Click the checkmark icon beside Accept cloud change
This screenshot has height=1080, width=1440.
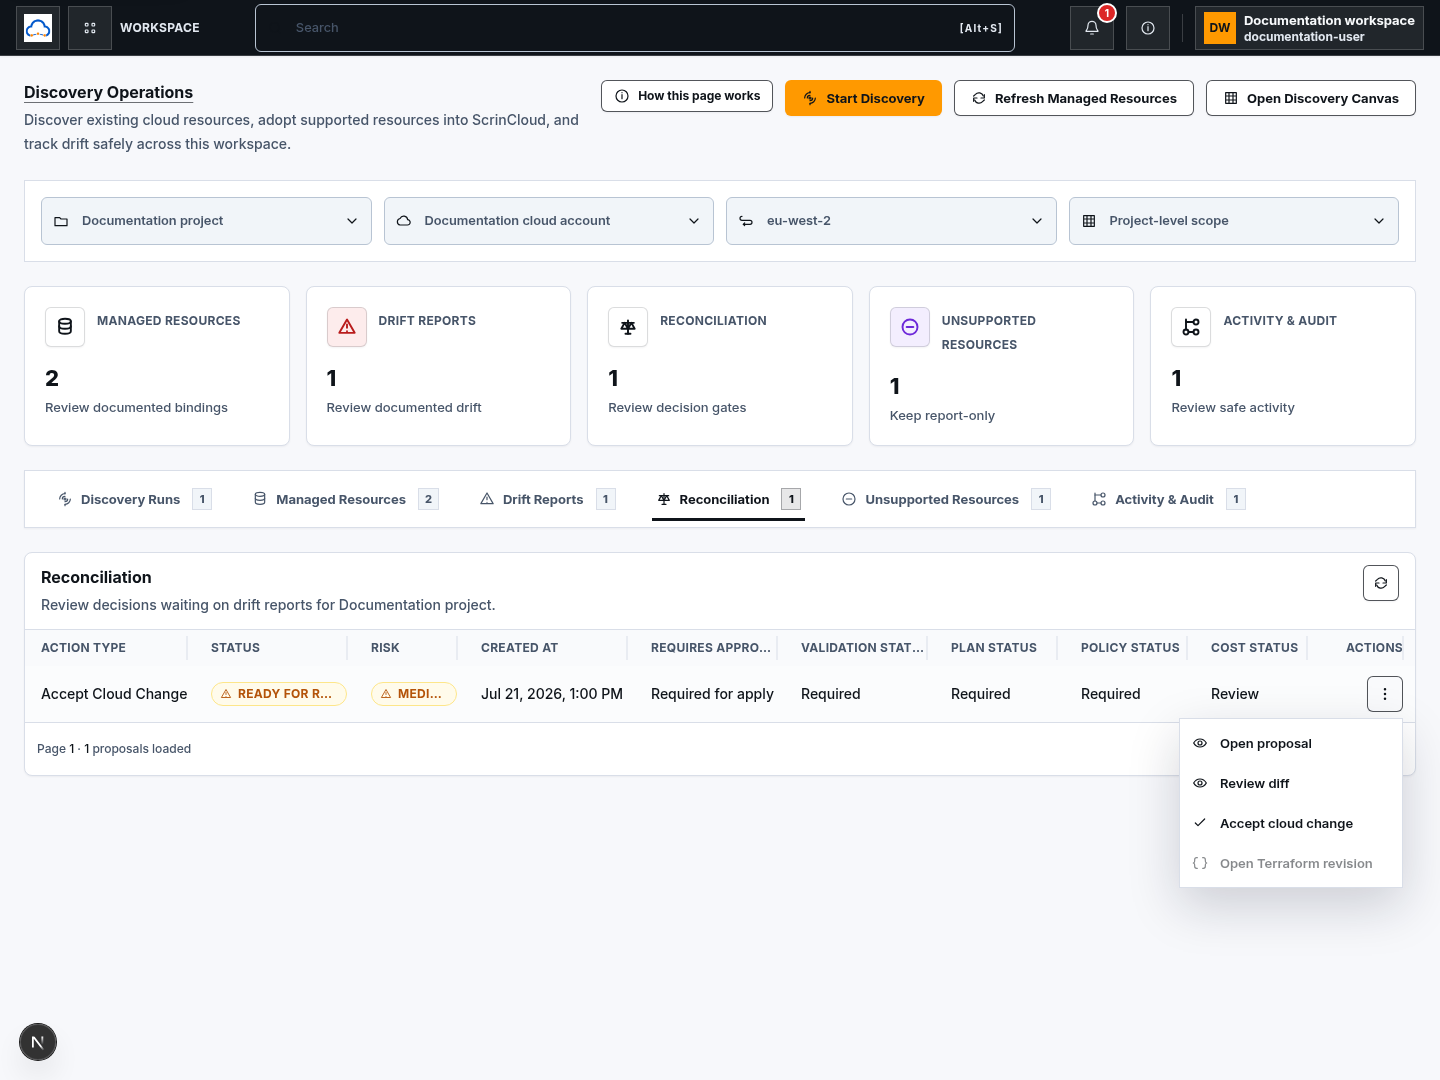tap(1200, 823)
